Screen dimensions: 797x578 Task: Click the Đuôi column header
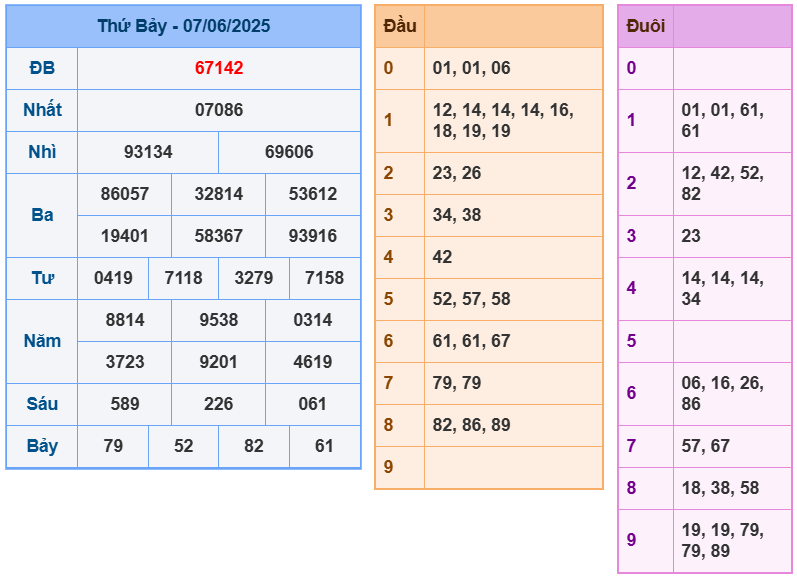pyautogui.click(x=645, y=26)
